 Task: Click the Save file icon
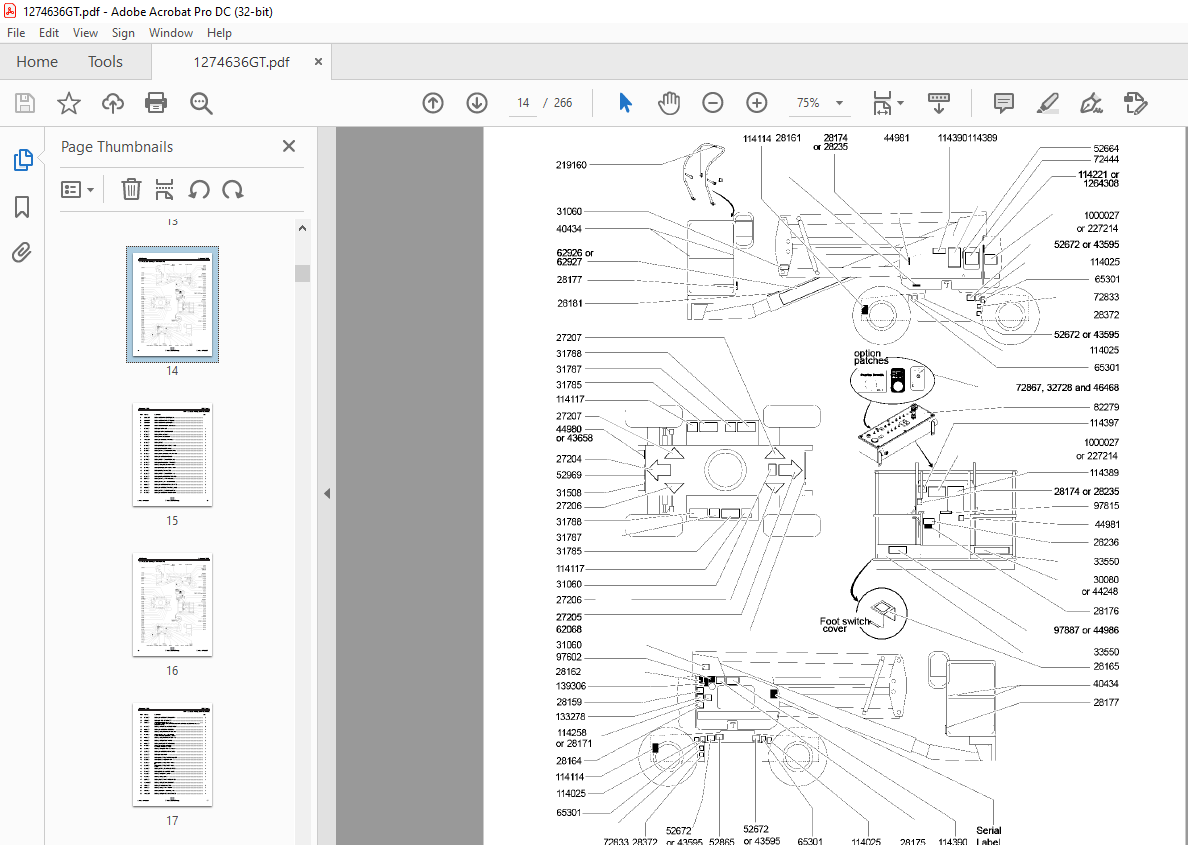25,103
